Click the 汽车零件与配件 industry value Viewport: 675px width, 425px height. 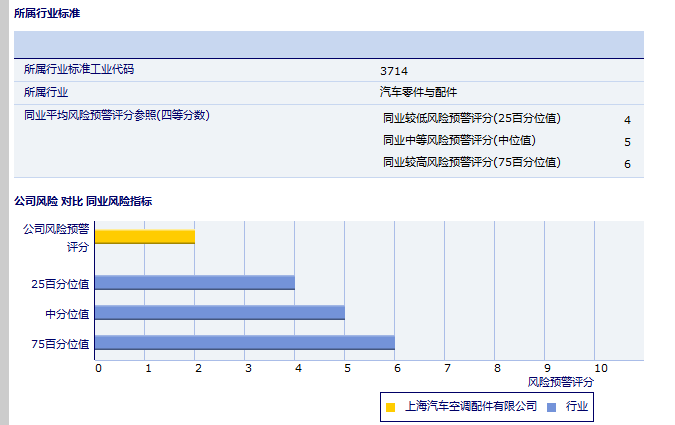coord(418,92)
